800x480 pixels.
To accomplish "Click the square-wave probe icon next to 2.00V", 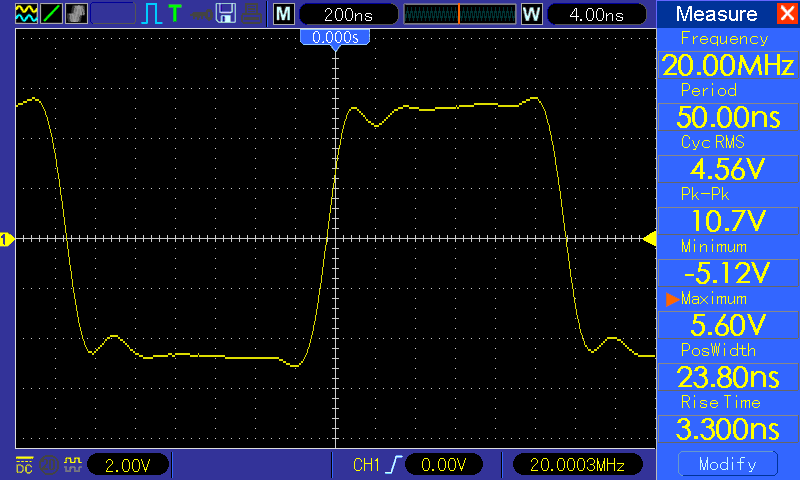I will pyautogui.click(x=73, y=465).
